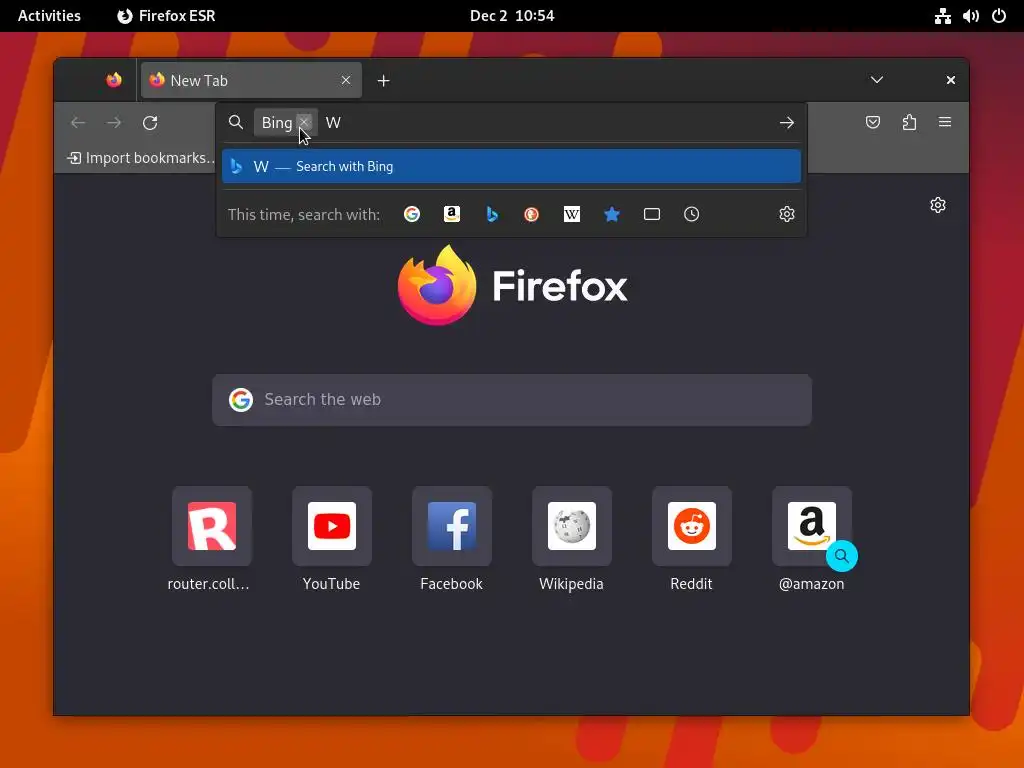Go forward one page
The height and width of the screenshot is (768, 1024).
click(x=114, y=123)
